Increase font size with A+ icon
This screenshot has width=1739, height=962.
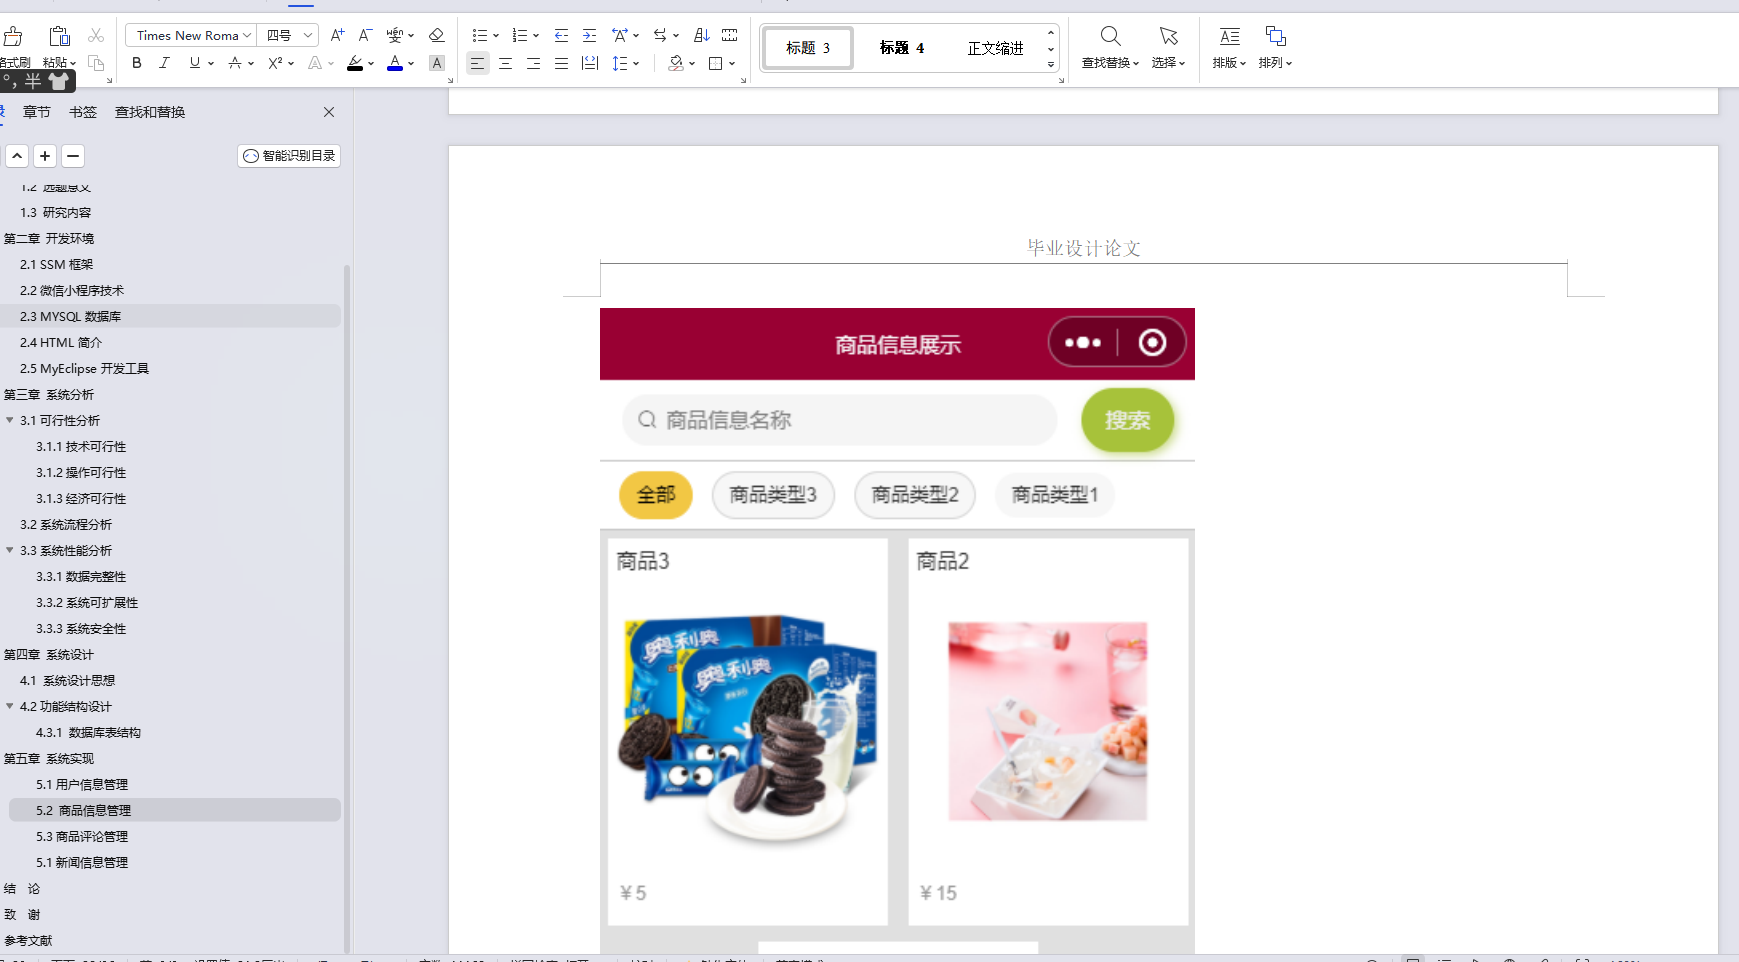click(x=337, y=35)
